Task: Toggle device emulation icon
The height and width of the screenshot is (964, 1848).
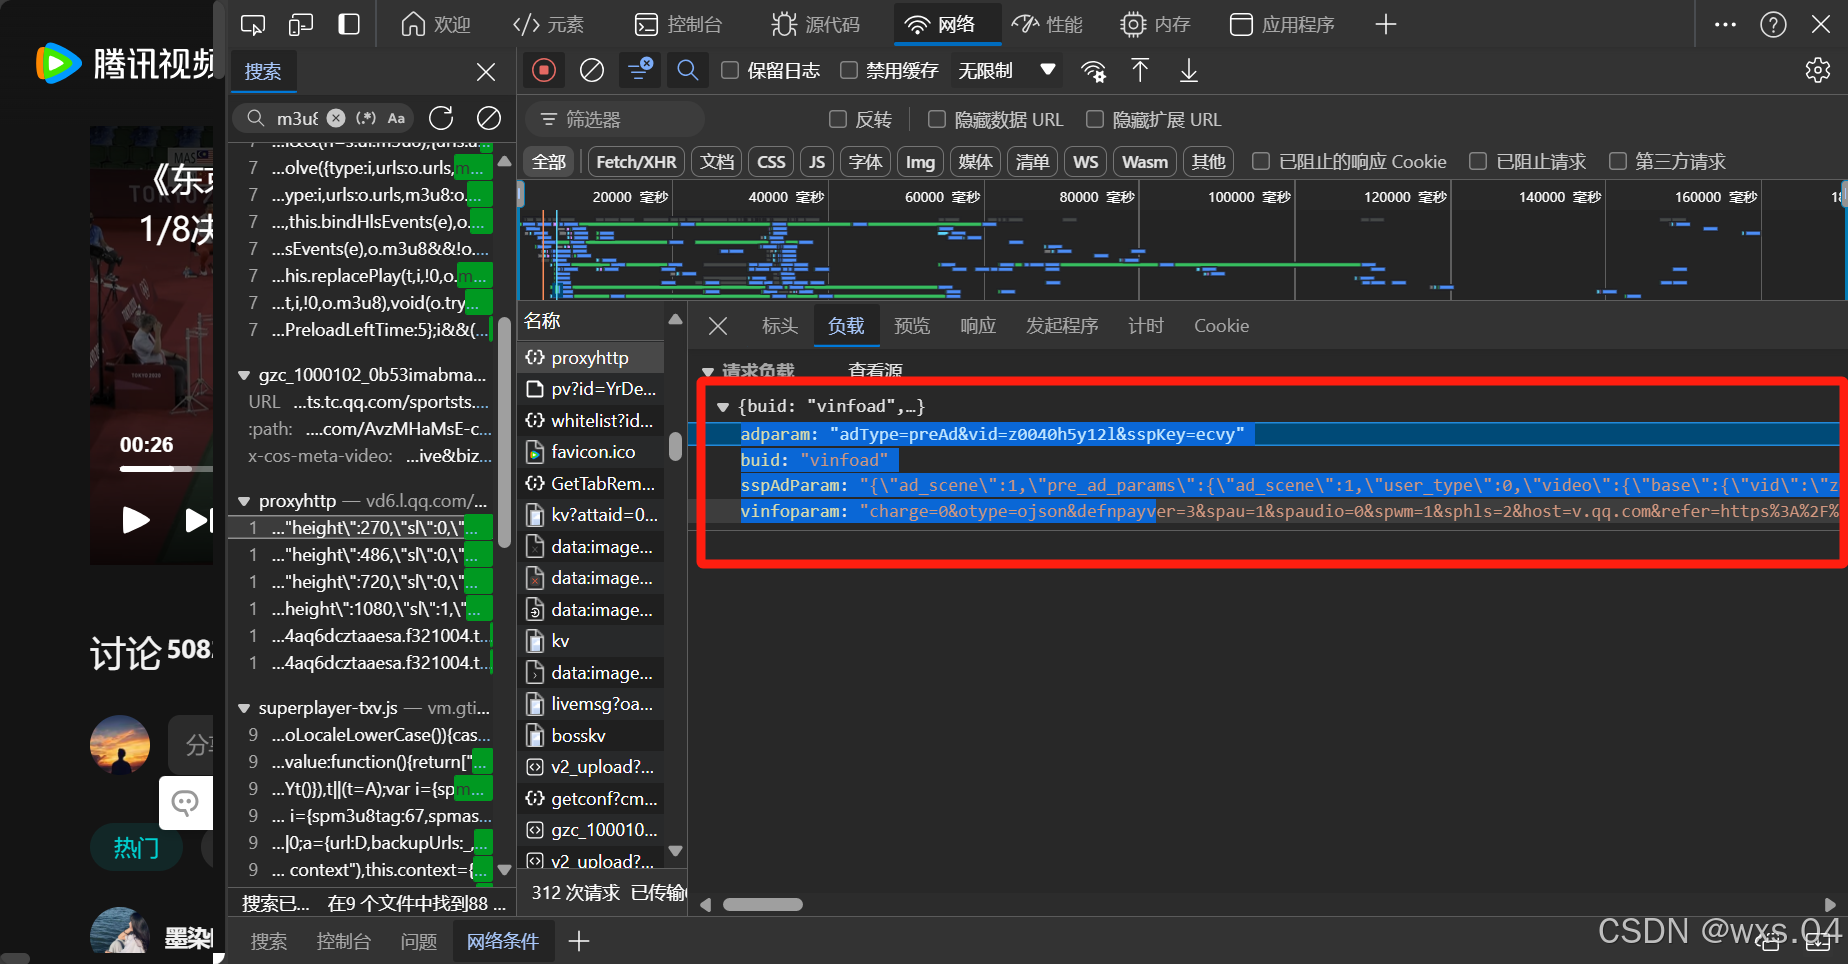Action: point(301,24)
